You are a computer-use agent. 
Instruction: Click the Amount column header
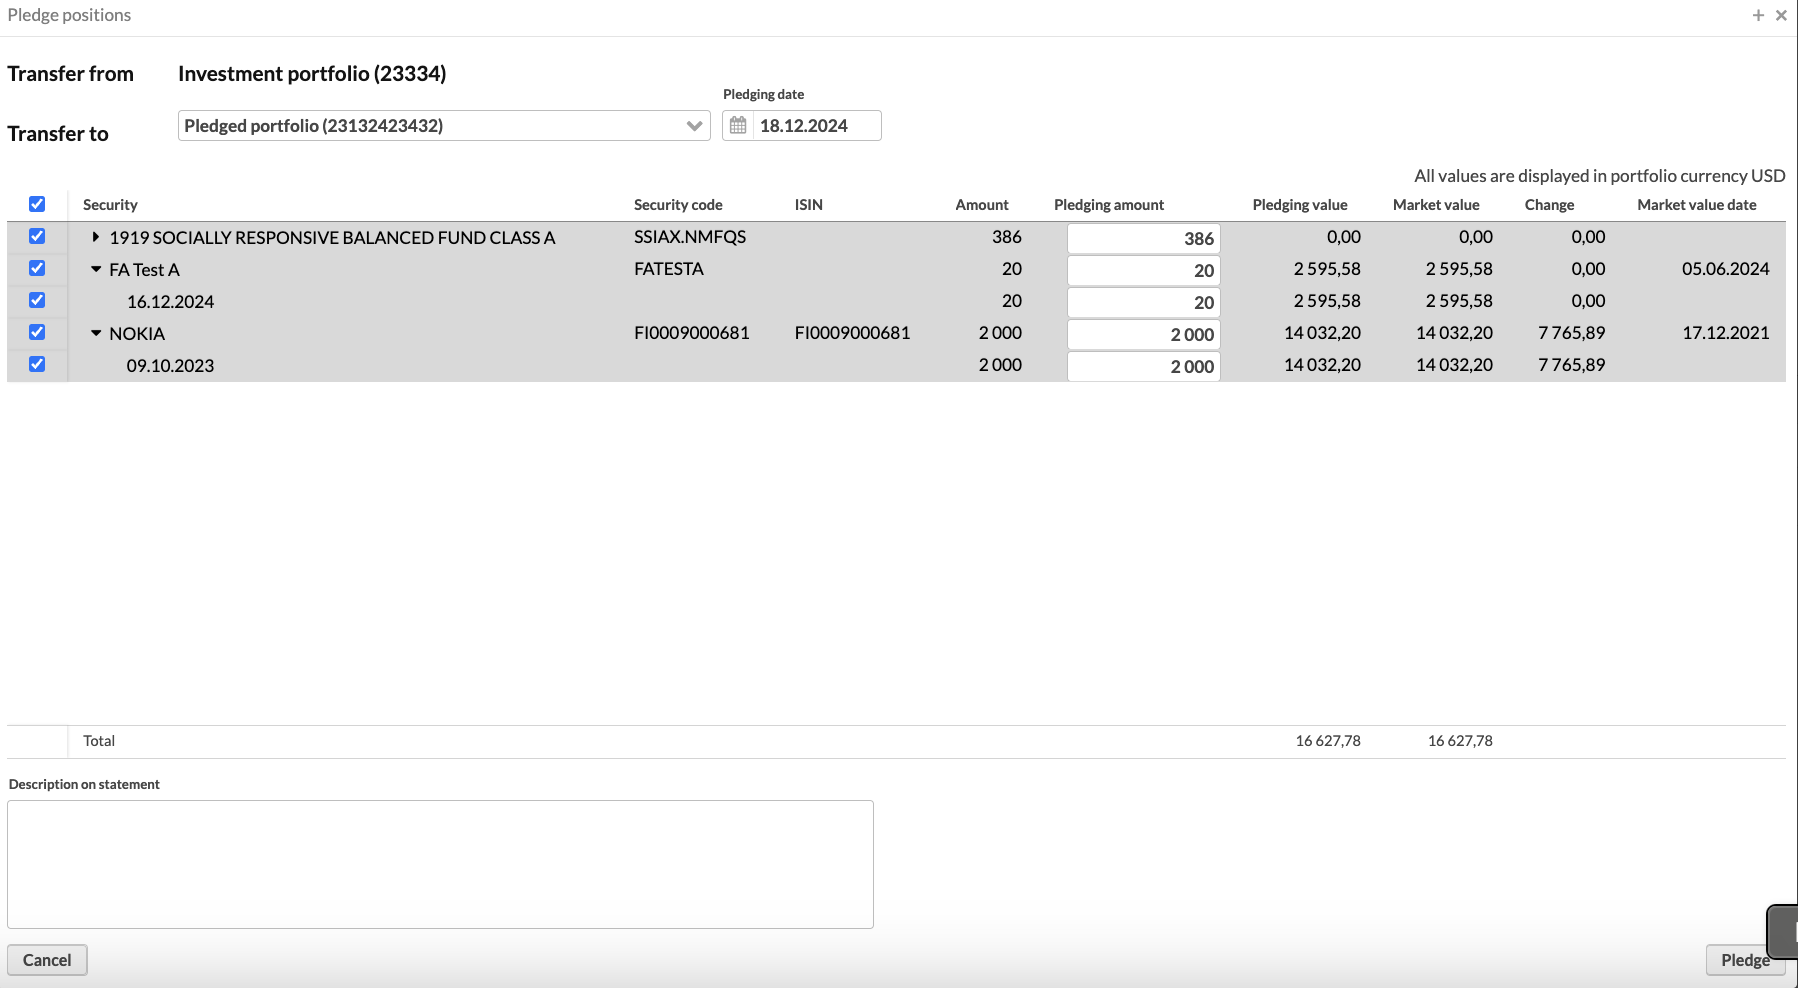pyautogui.click(x=982, y=205)
